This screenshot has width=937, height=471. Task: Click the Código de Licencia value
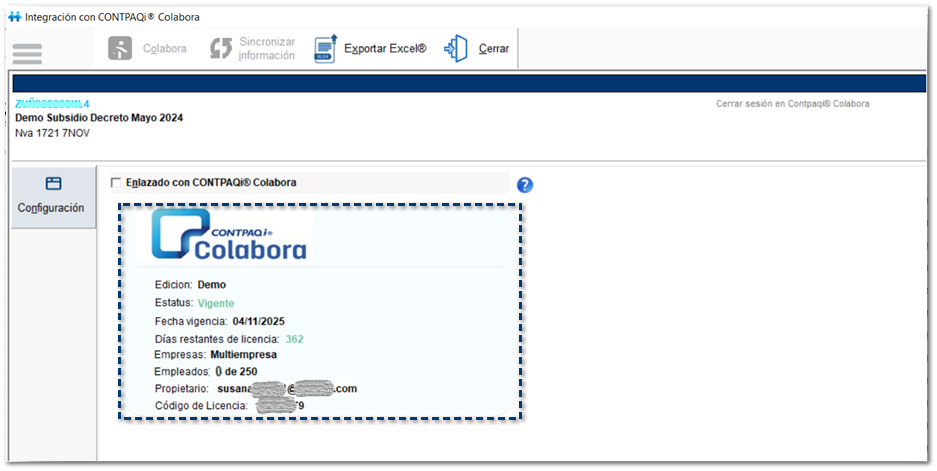pyautogui.click(x=280, y=406)
